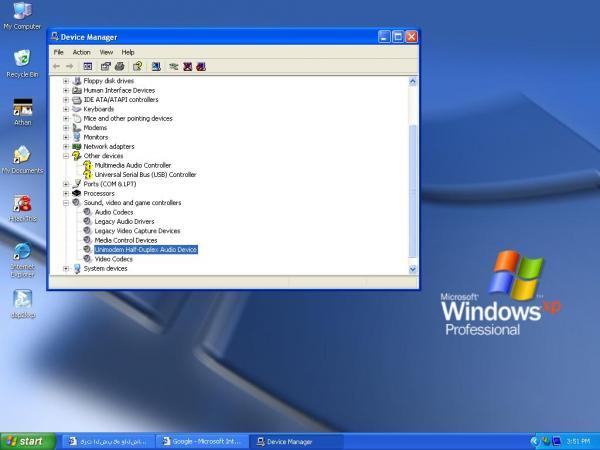Click the system tray clock showing 3:51 PM
The width and height of the screenshot is (600, 450).
click(578, 442)
